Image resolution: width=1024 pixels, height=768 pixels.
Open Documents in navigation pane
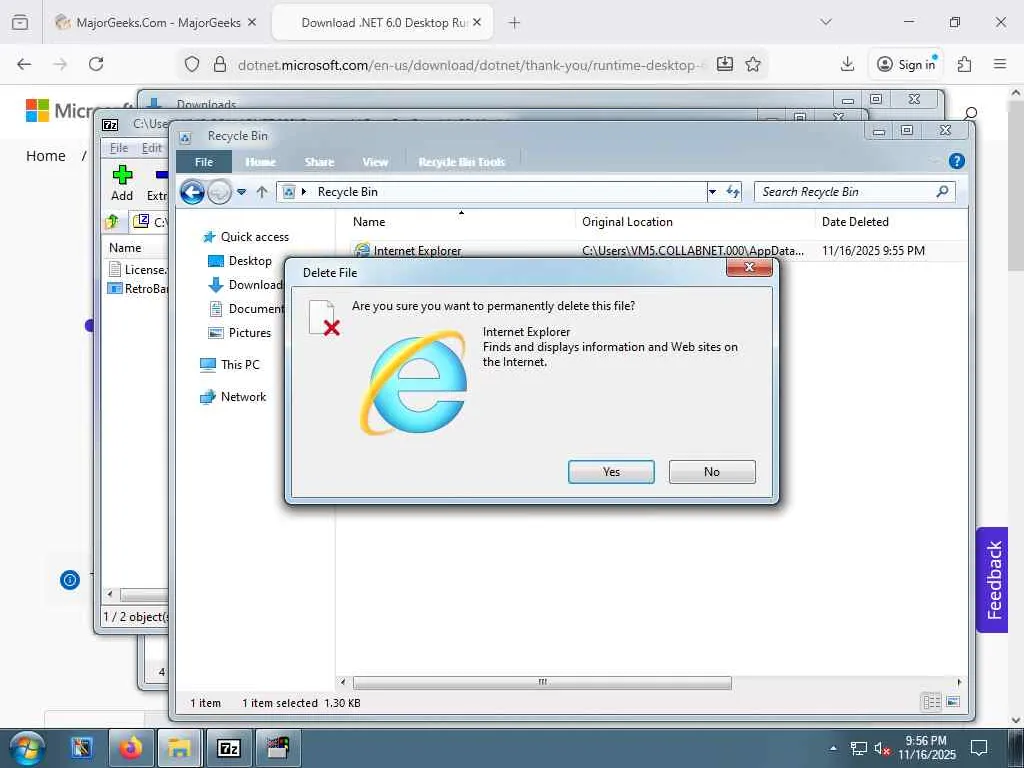coord(246,309)
